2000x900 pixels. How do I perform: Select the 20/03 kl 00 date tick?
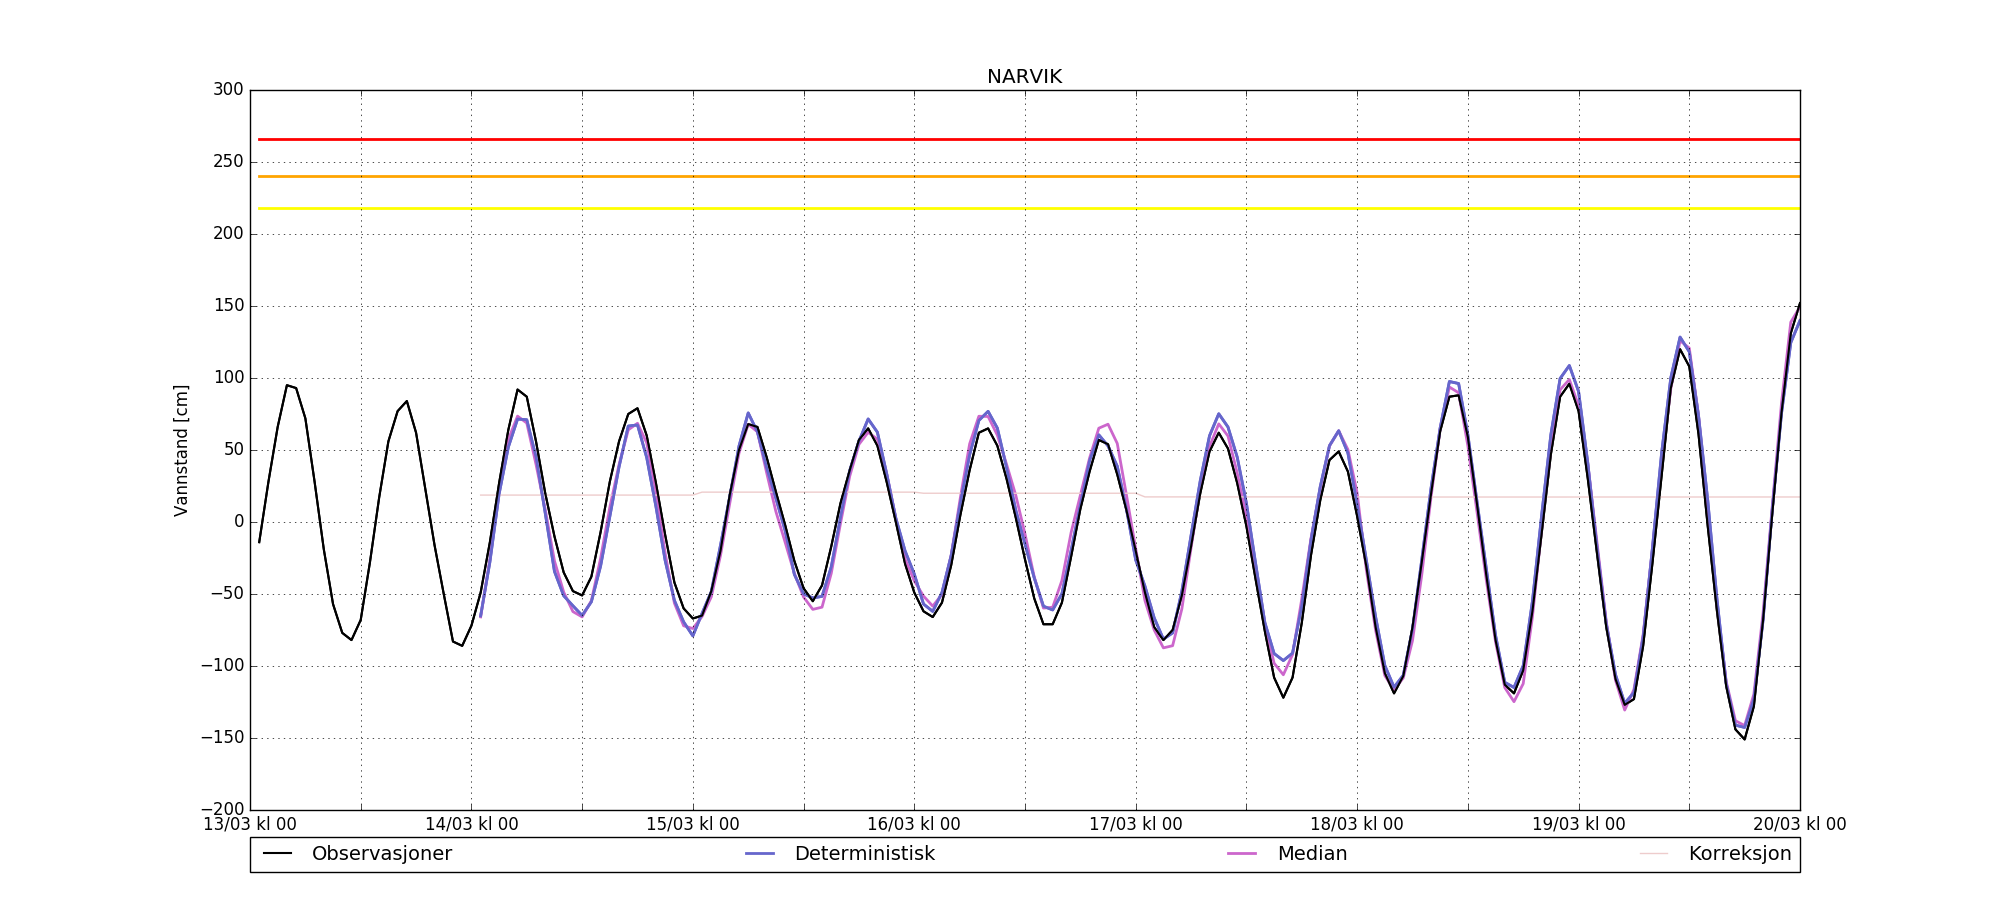pyautogui.click(x=1799, y=825)
